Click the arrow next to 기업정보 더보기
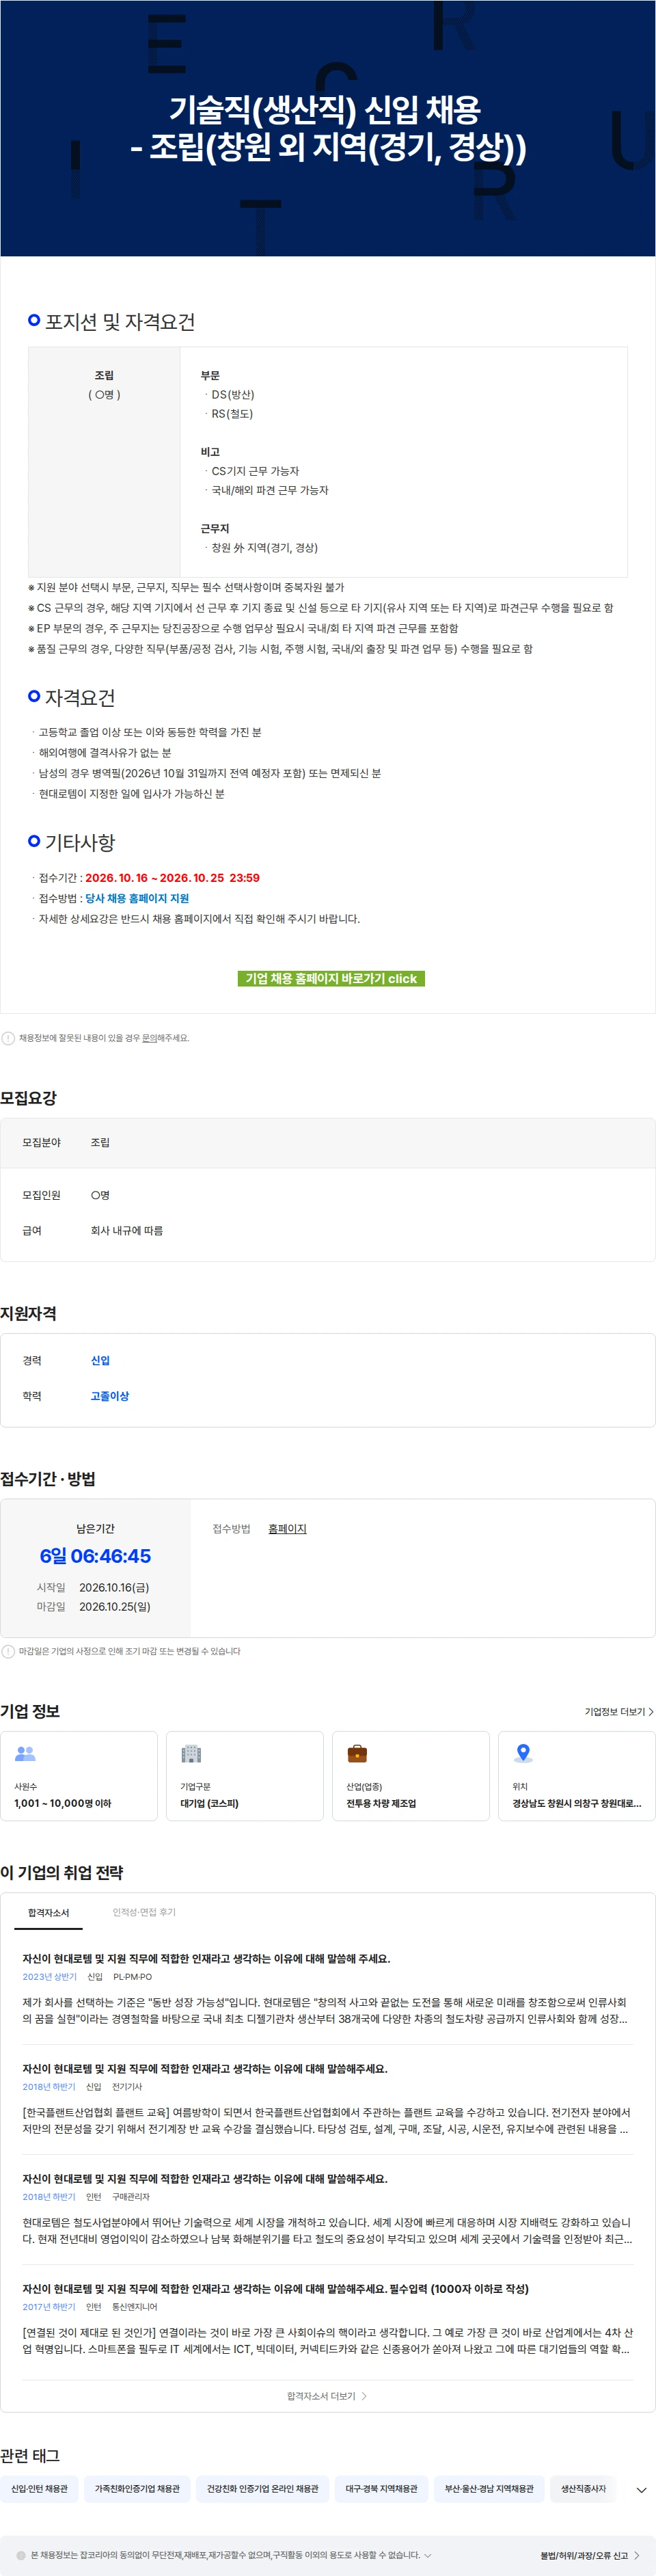 651,1712
